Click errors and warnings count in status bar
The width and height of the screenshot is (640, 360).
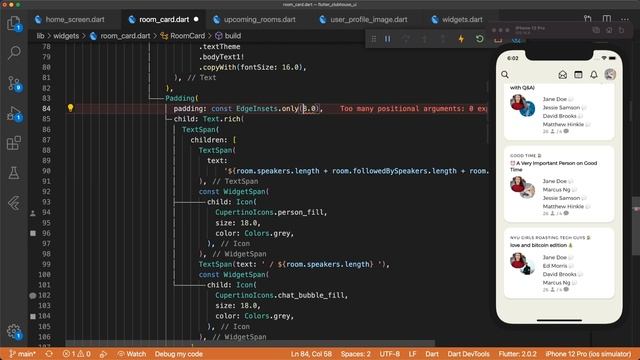(76, 354)
